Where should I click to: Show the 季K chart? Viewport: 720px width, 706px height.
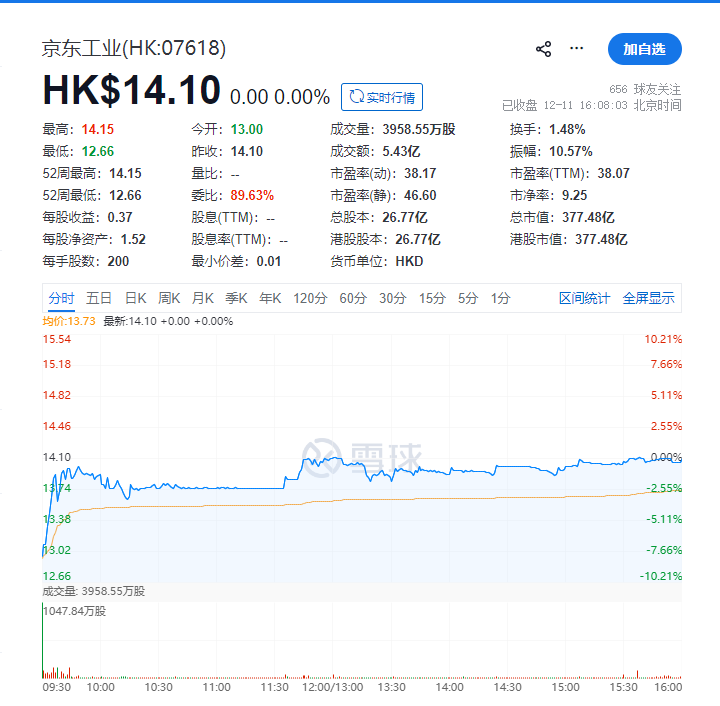(x=236, y=298)
